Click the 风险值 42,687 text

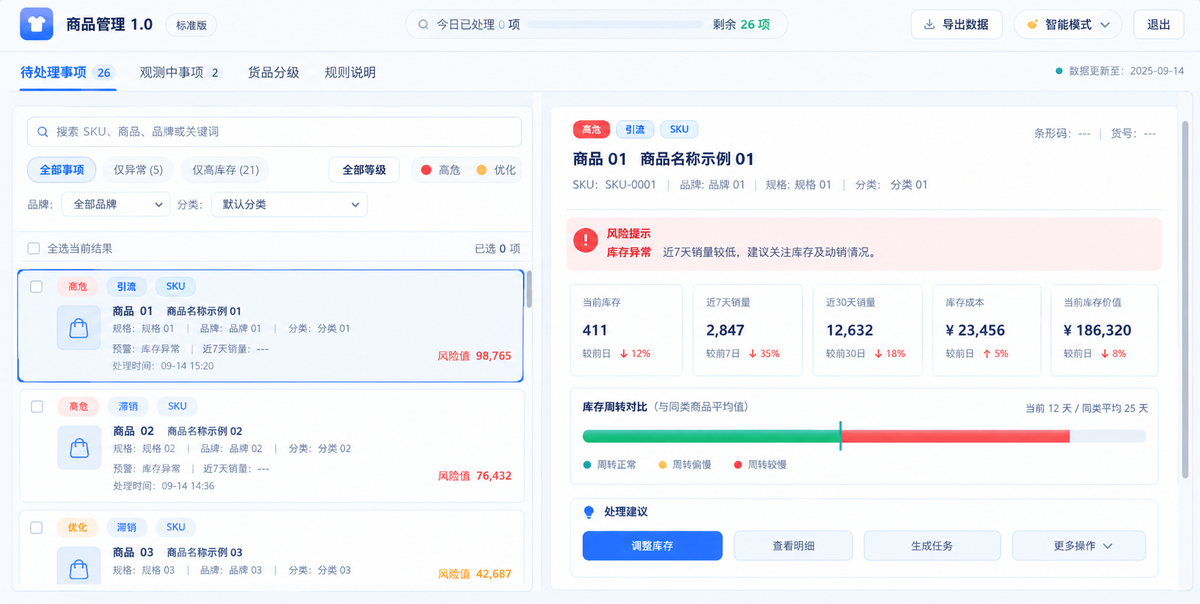coord(475,574)
